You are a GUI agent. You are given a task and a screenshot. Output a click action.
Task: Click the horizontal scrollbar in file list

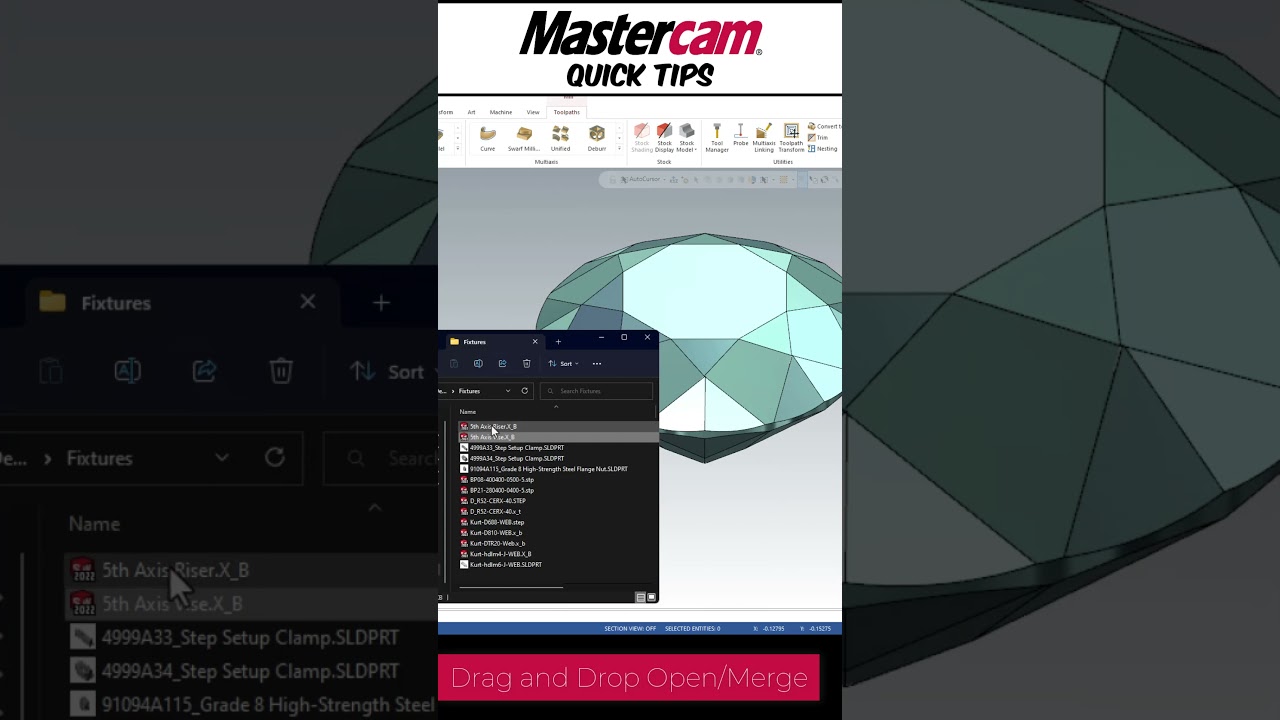(510, 587)
